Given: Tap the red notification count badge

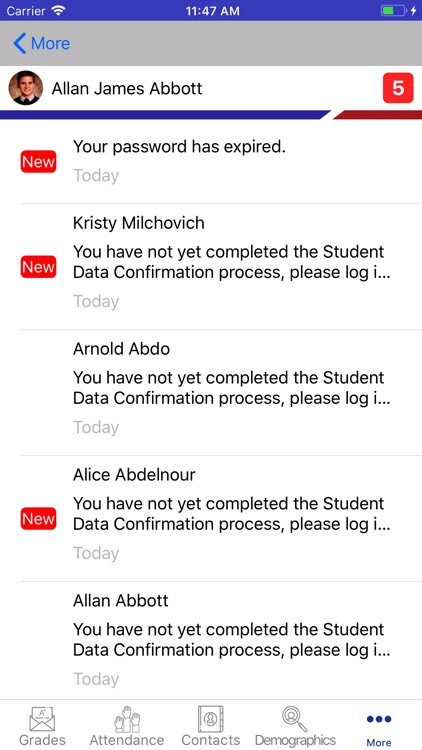Looking at the screenshot, I should pos(398,88).
